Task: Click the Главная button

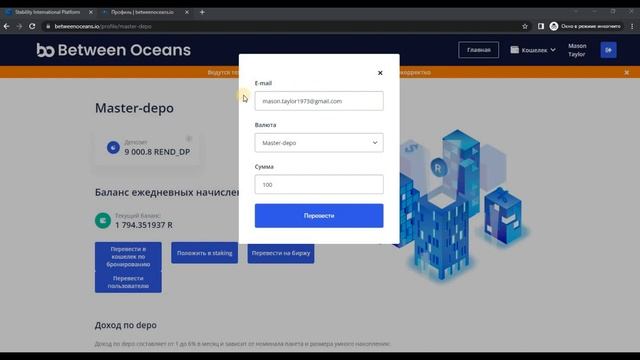Action: click(x=478, y=50)
